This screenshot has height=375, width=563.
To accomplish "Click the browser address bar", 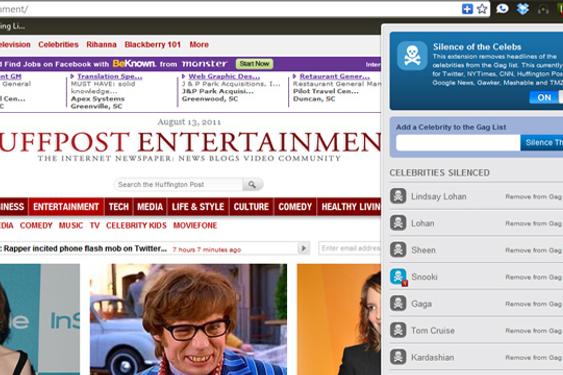I will pos(230,9).
